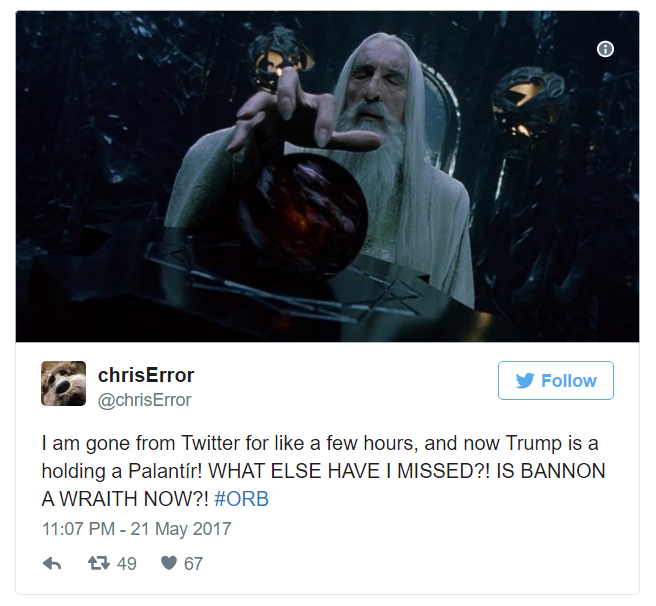656x606 pixels.
Task: View the 49 retweets count
Action: [x=127, y=564]
